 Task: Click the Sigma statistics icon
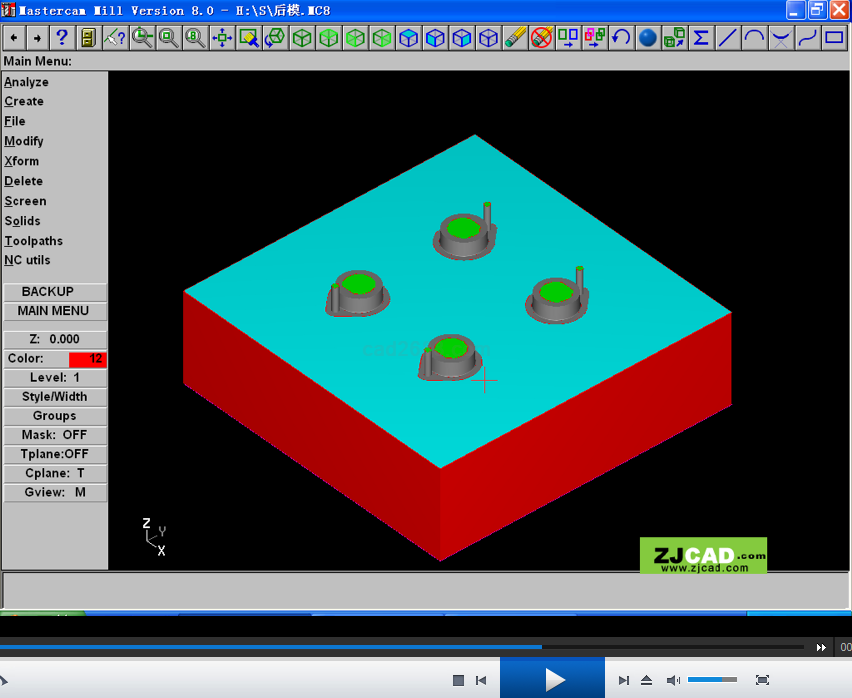point(701,38)
